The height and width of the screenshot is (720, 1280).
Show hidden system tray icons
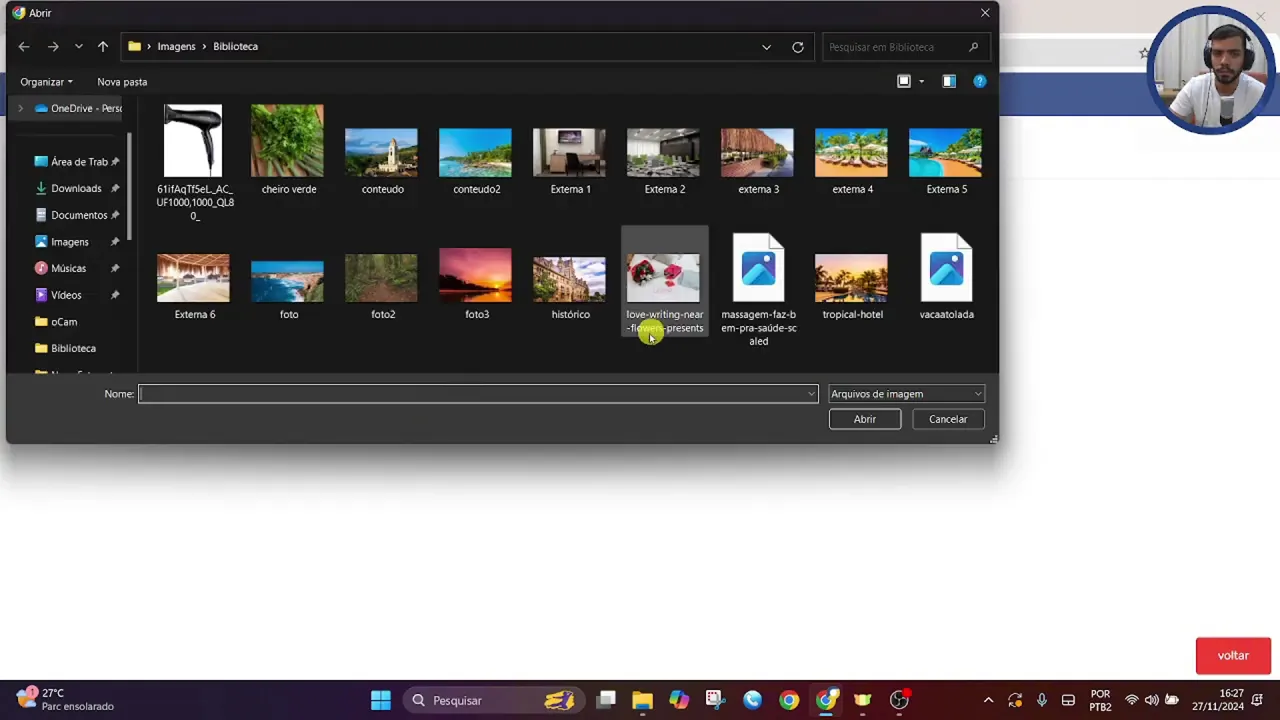pos(988,700)
